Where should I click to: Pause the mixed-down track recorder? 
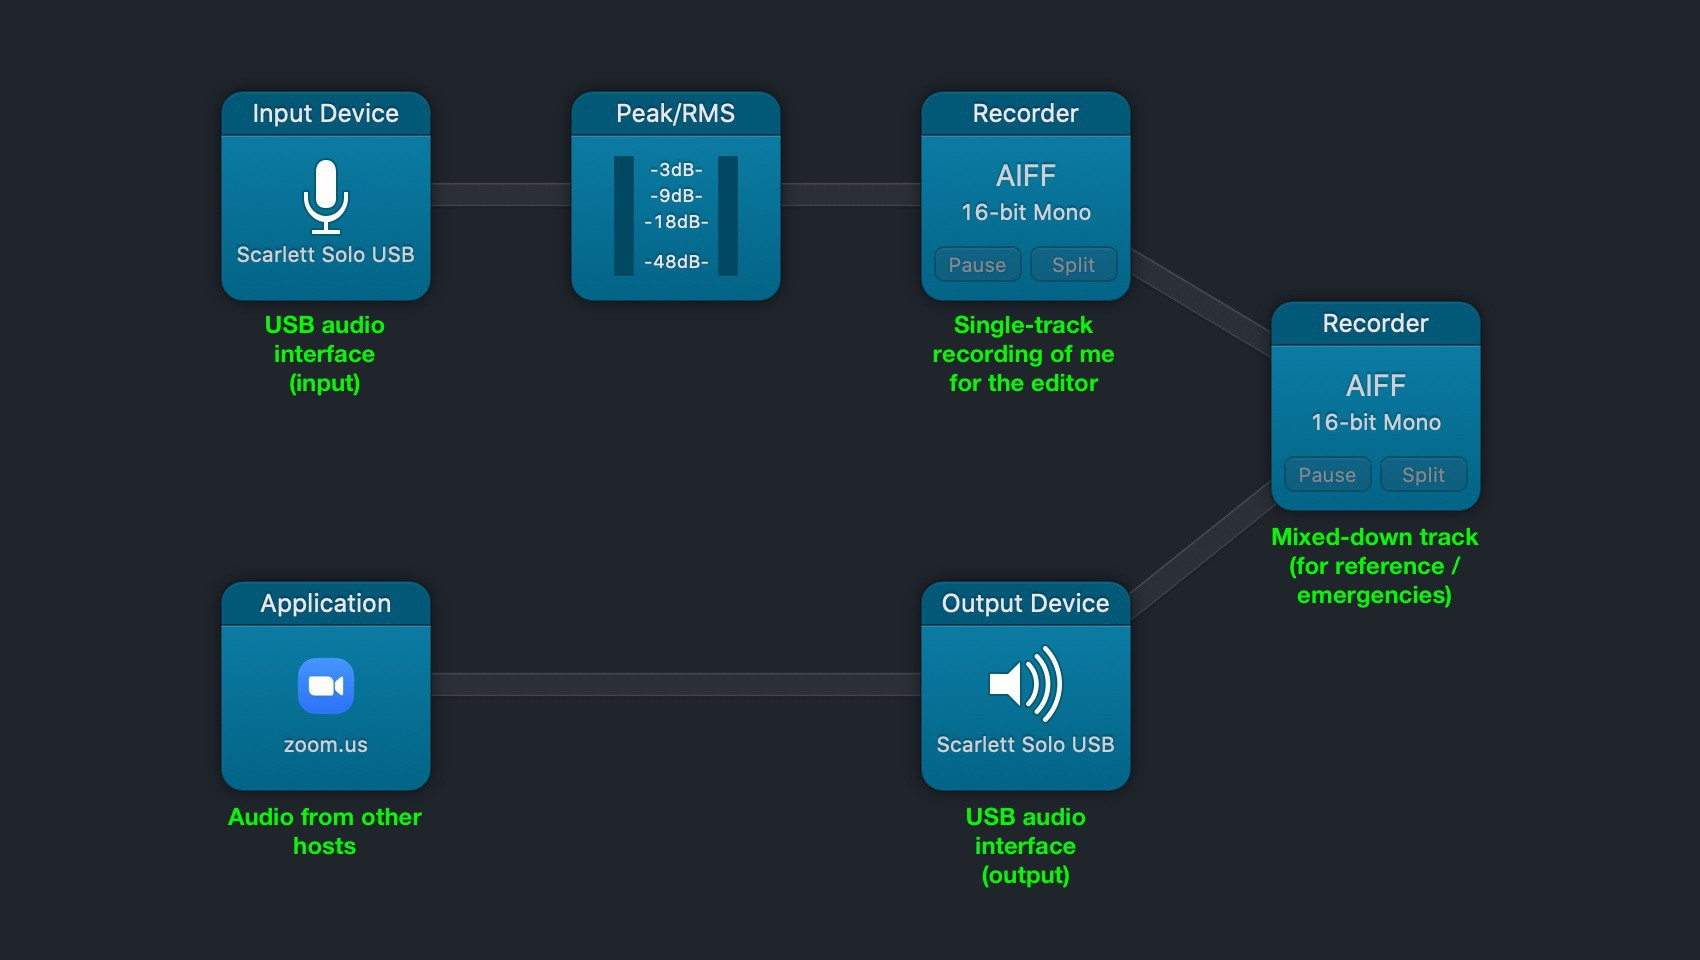(1326, 474)
